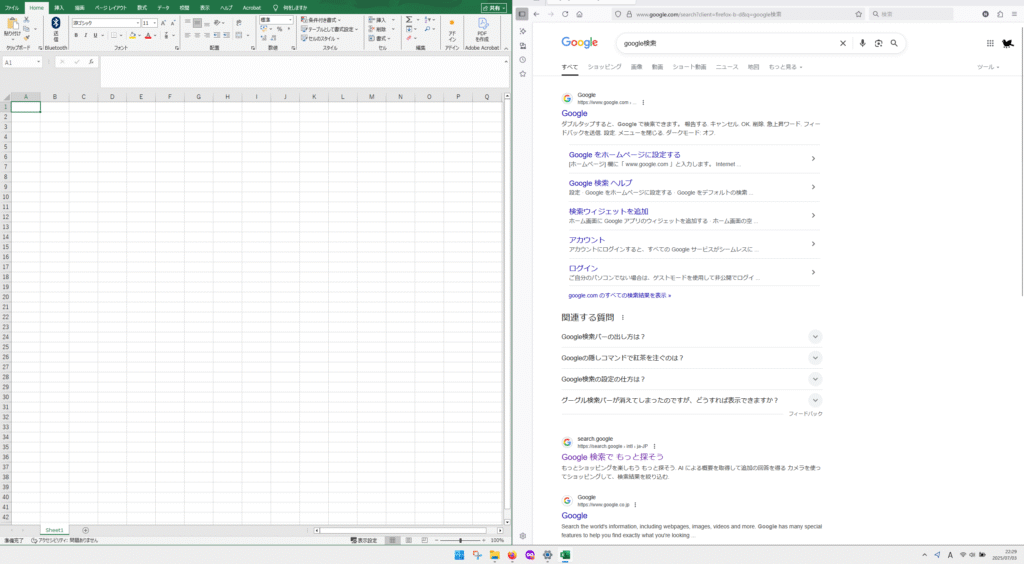Open 'Google 検索で もっと探そう' result
This screenshot has width=1024, height=564.
pyautogui.click(x=612, y=457)
